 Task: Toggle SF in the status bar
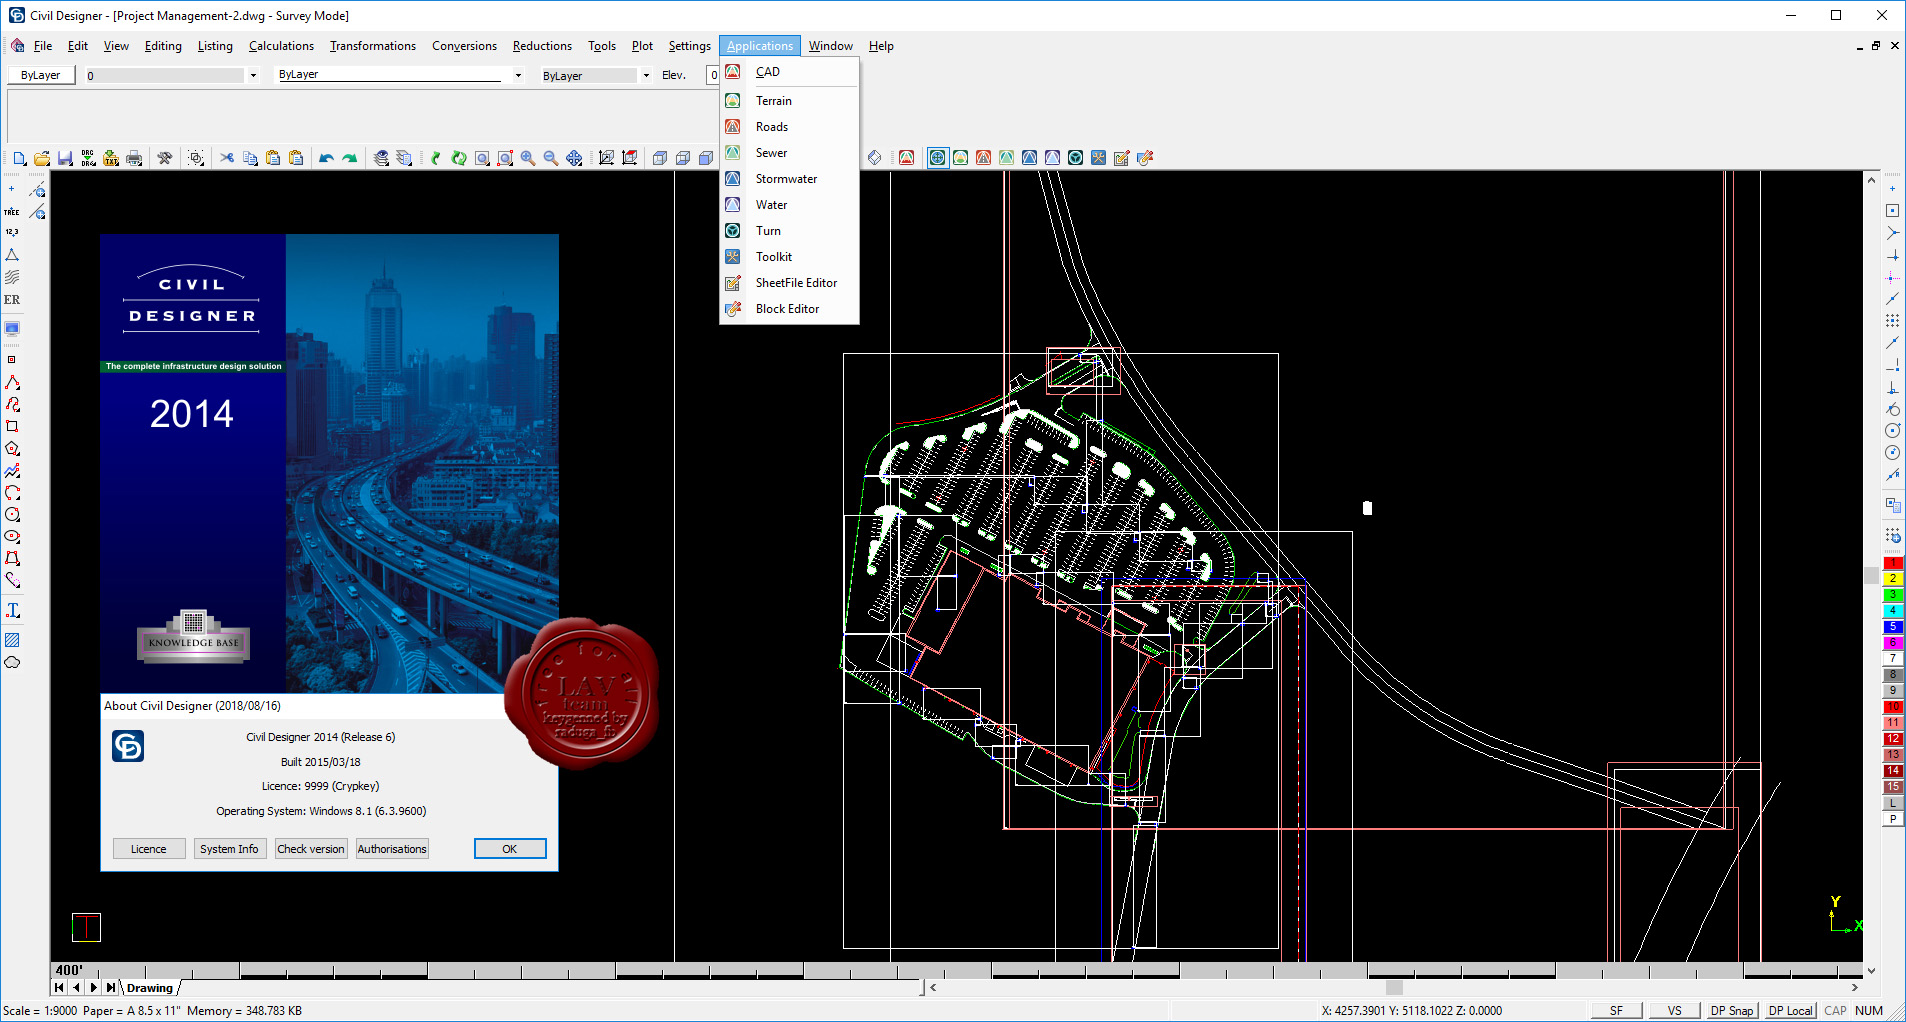[x=1616, y=1011]
